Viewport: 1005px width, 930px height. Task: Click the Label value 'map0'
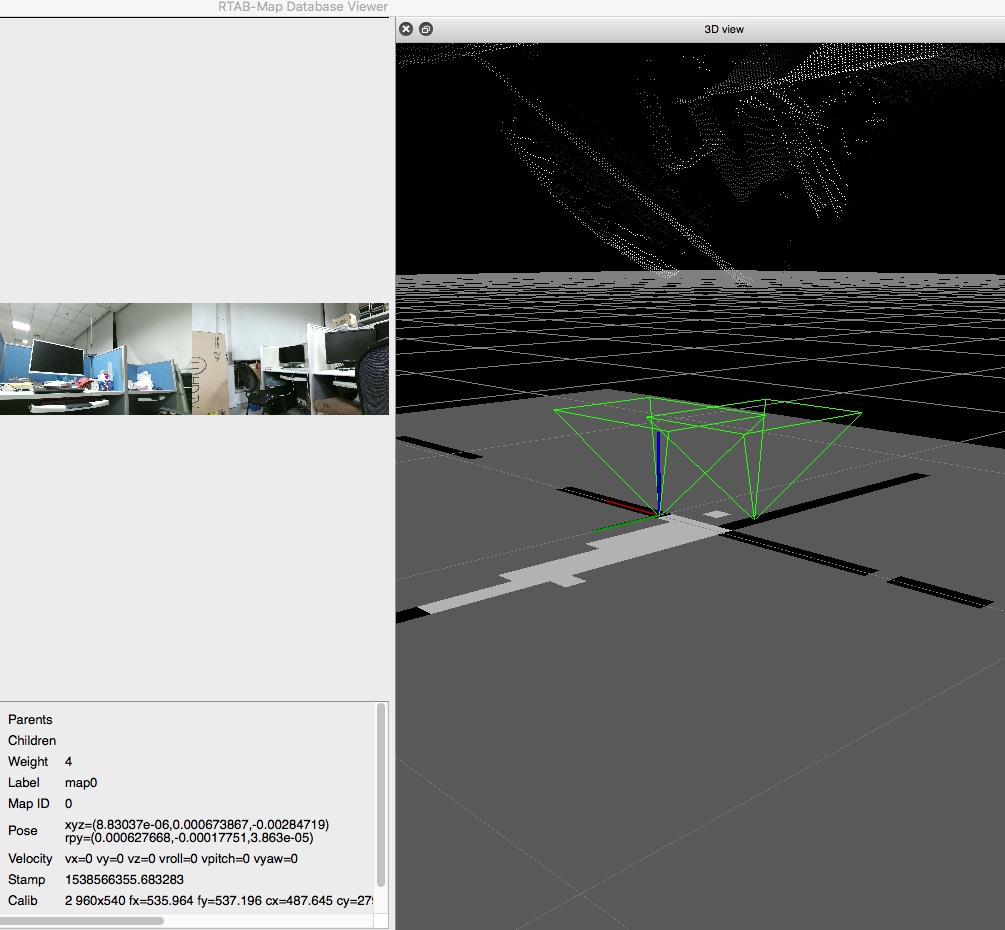(x=81, y=783)
